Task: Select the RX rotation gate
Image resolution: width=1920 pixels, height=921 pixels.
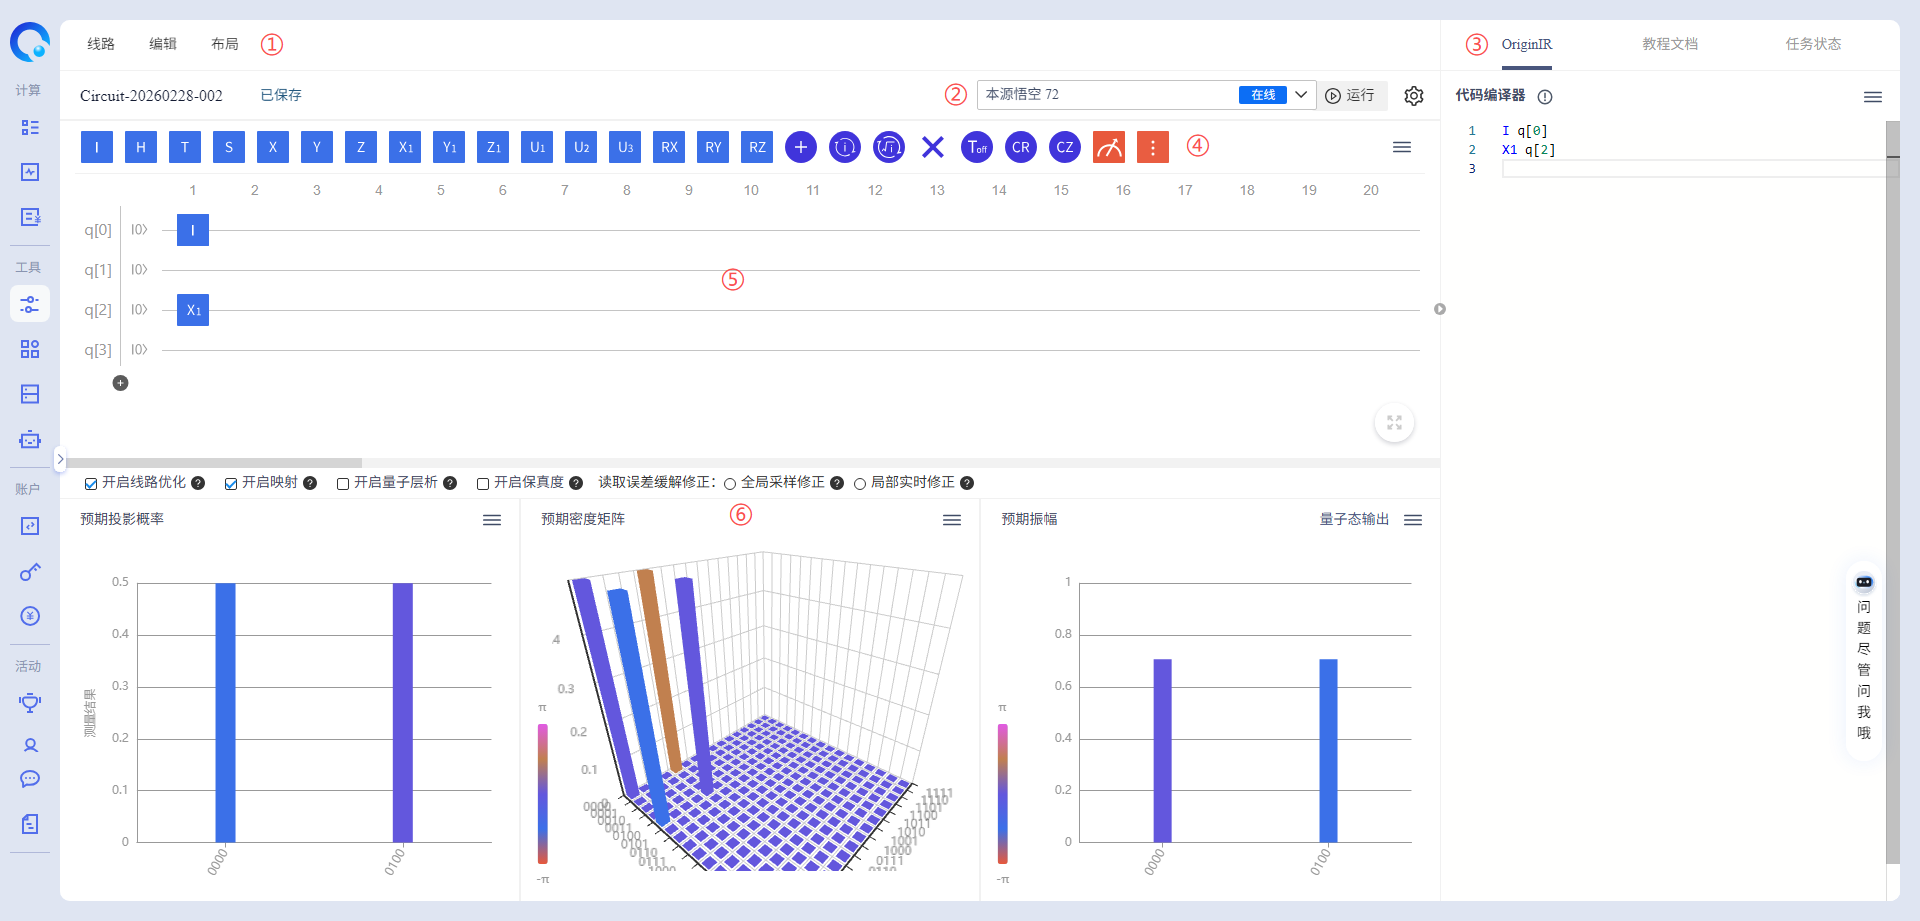Action: 669,147
